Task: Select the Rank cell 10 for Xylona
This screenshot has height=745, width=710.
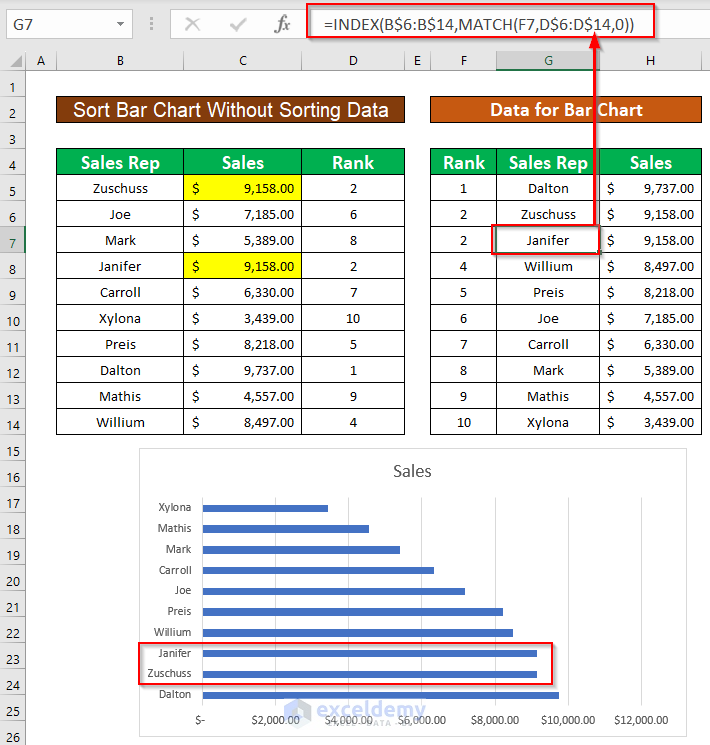Action: [353, 318]
